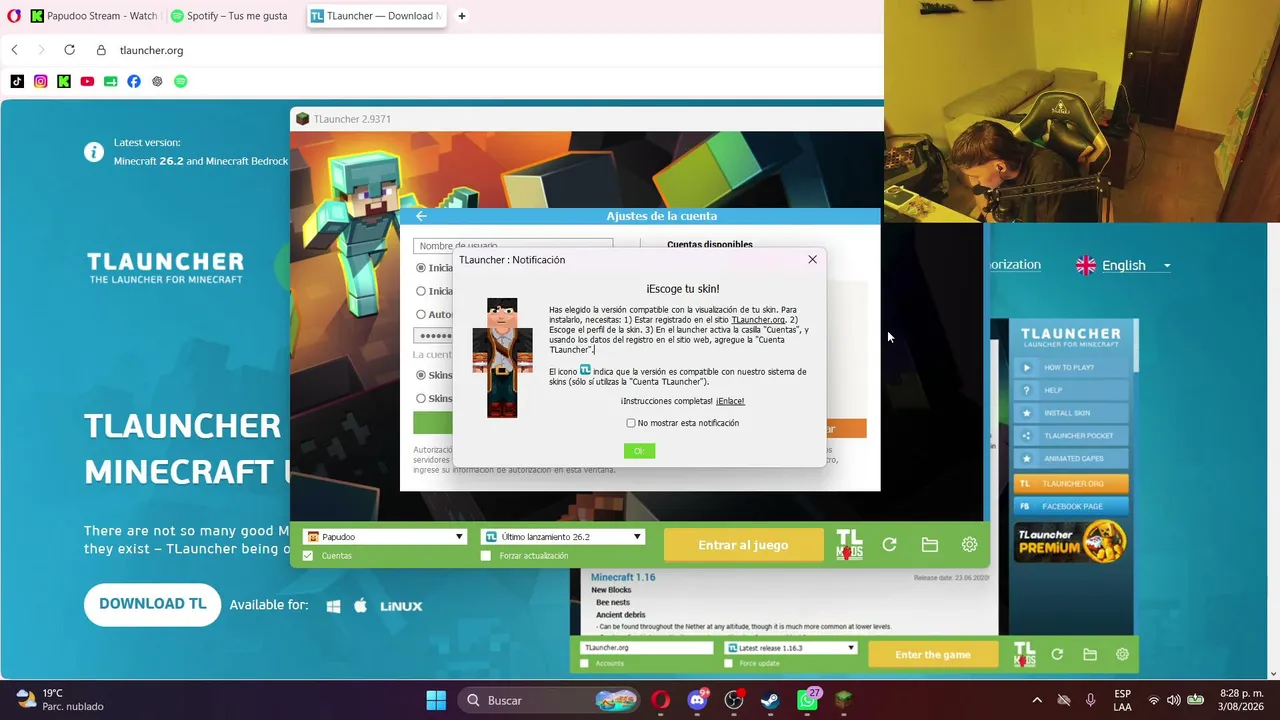The image size is (1280, 720).
Task: Click the Linux download icon
Action: coord(401,606)
